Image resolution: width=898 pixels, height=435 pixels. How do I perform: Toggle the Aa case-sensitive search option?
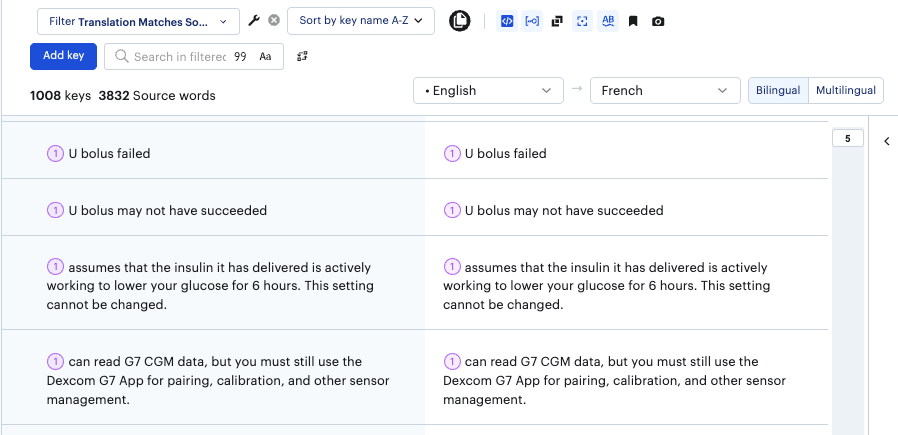point(265,57)
